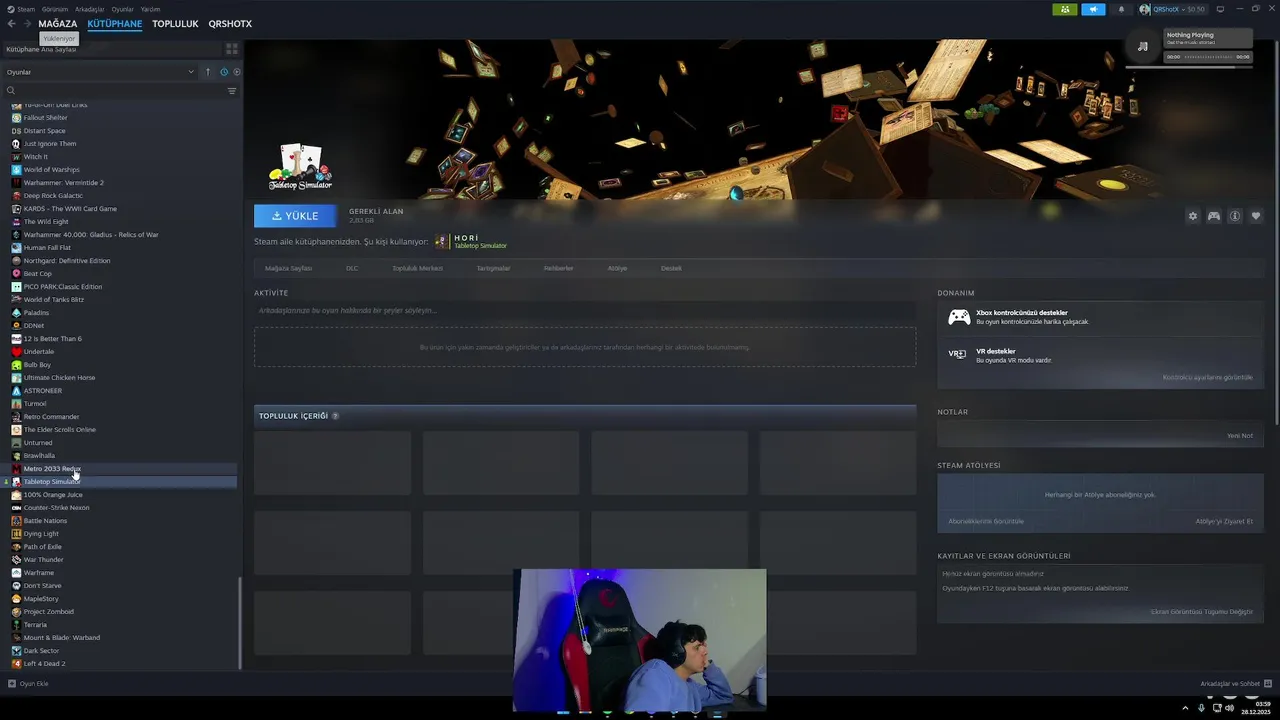This screenshot has height=720, width=1280.
Task: Go to KÜTÜPHANE tab
Action: point(114,23)
